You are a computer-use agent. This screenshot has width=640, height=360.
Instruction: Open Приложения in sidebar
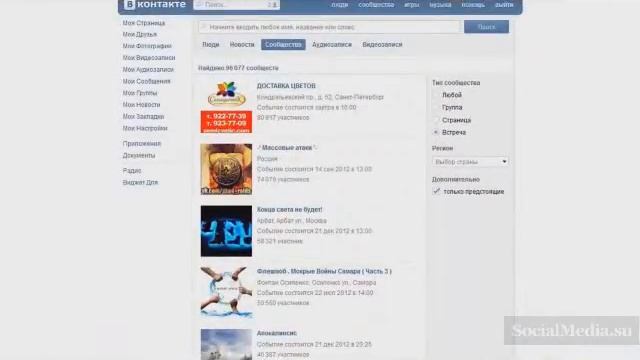[142, 144]
